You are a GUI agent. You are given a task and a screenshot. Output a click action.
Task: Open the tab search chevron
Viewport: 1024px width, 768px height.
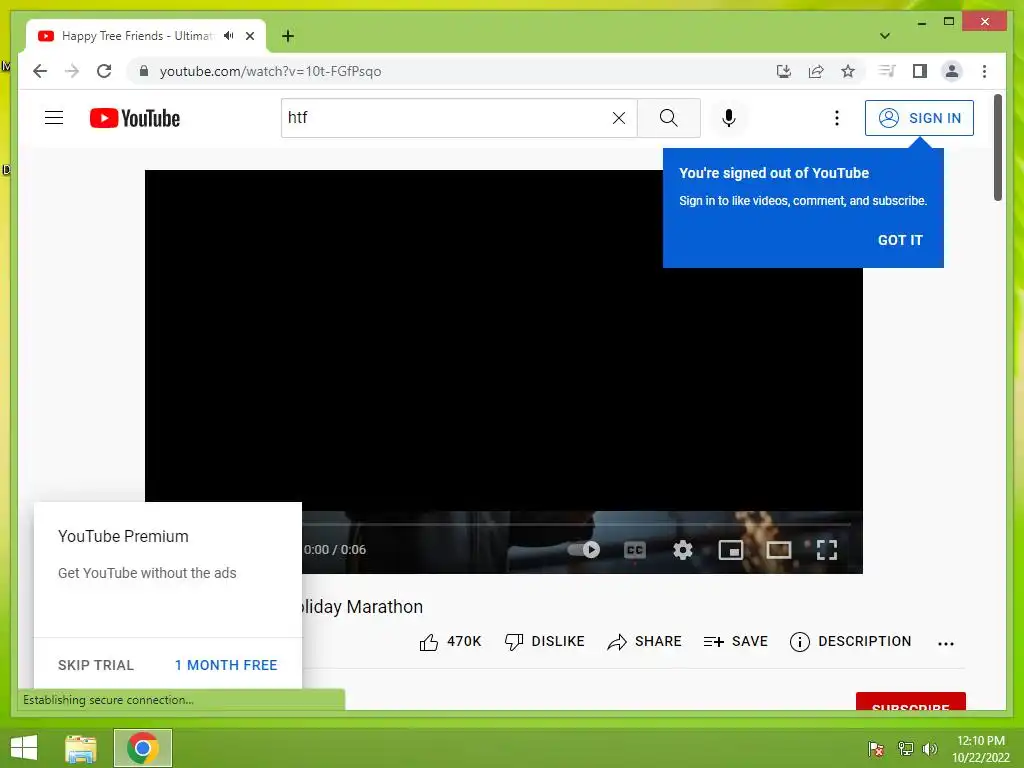point(884,36)
